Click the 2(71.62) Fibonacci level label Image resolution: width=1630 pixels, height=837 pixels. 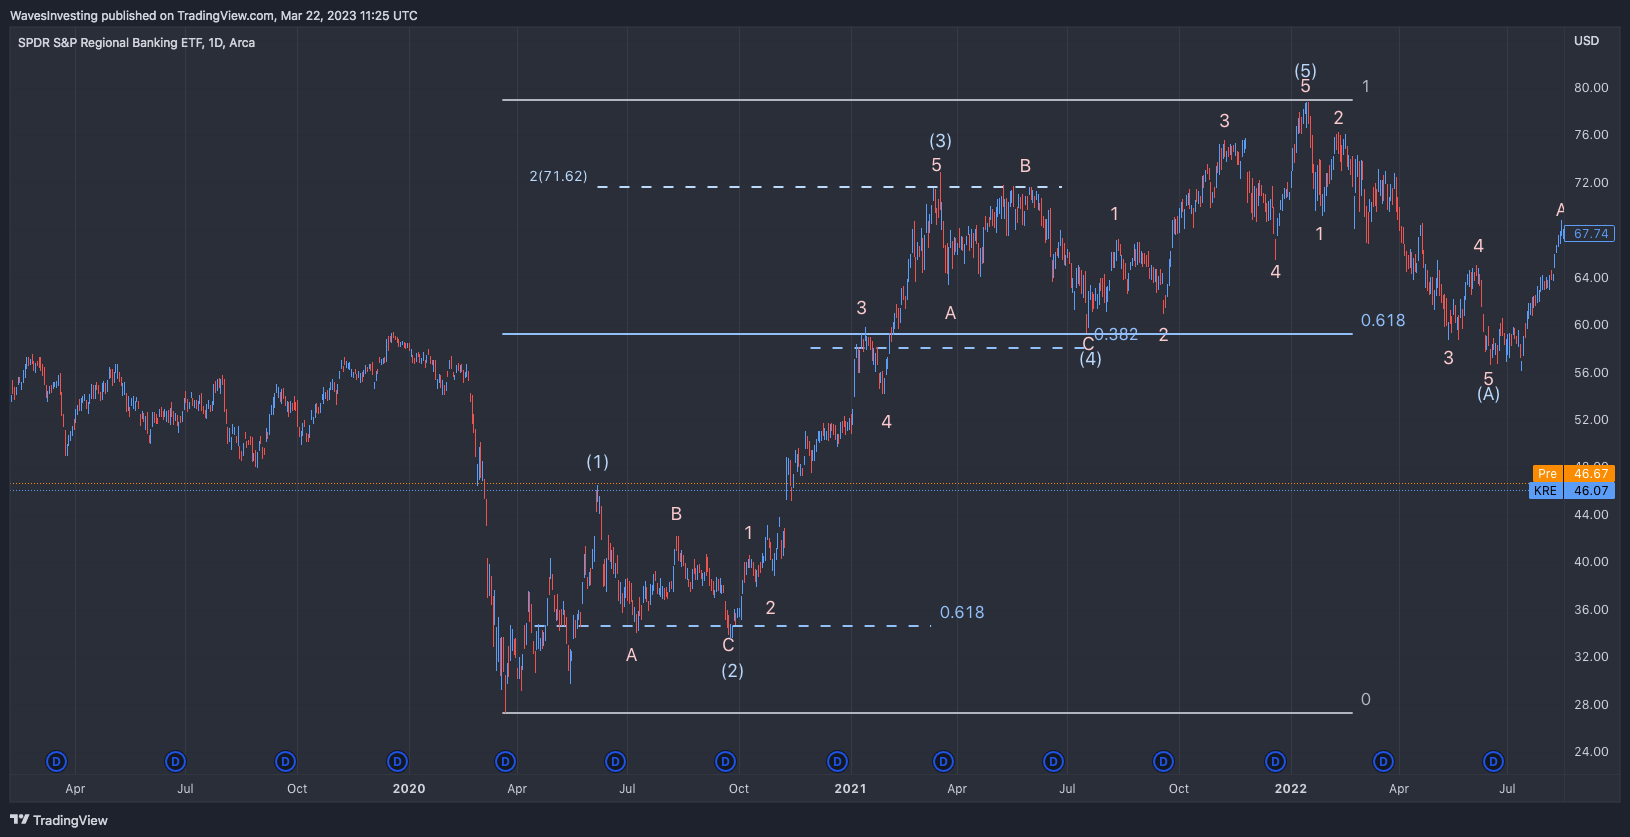point(558,176)
